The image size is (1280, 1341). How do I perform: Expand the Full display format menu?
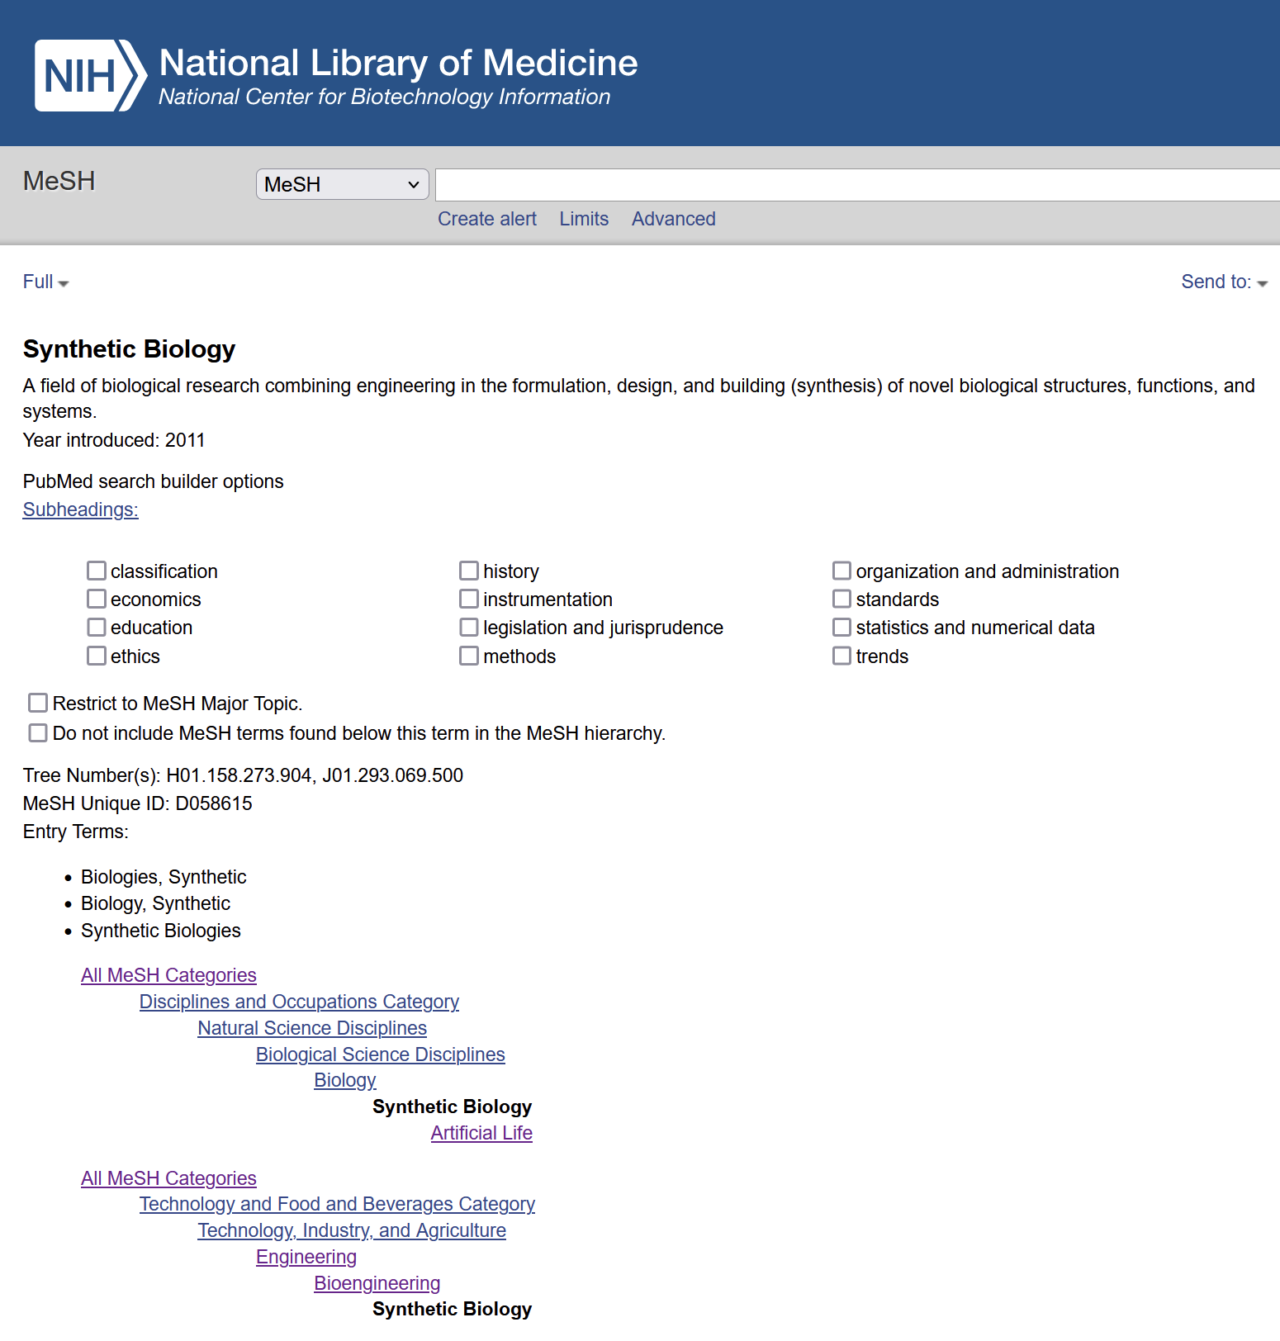(46, 282)
